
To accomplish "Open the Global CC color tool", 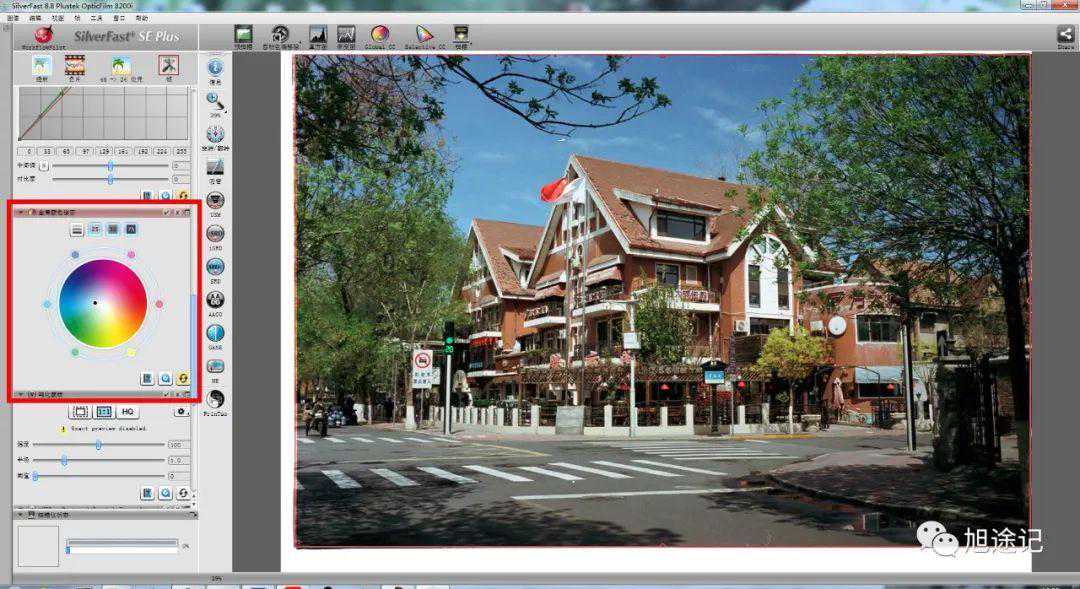I will [379, 37].
